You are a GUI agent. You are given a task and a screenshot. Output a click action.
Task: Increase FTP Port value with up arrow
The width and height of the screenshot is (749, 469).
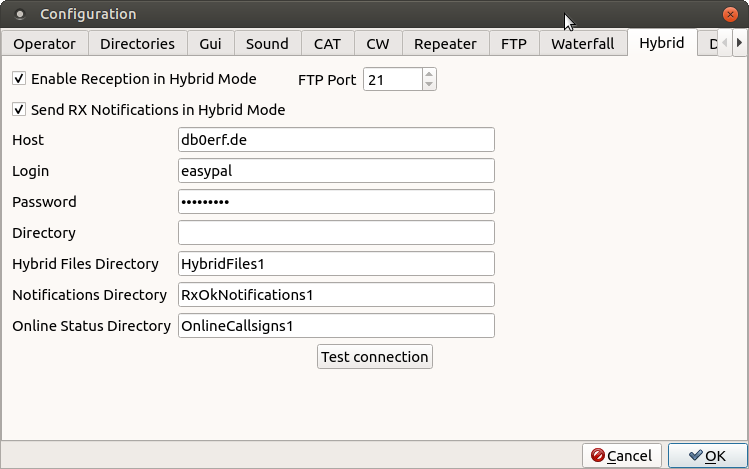[x=429, y=74]
